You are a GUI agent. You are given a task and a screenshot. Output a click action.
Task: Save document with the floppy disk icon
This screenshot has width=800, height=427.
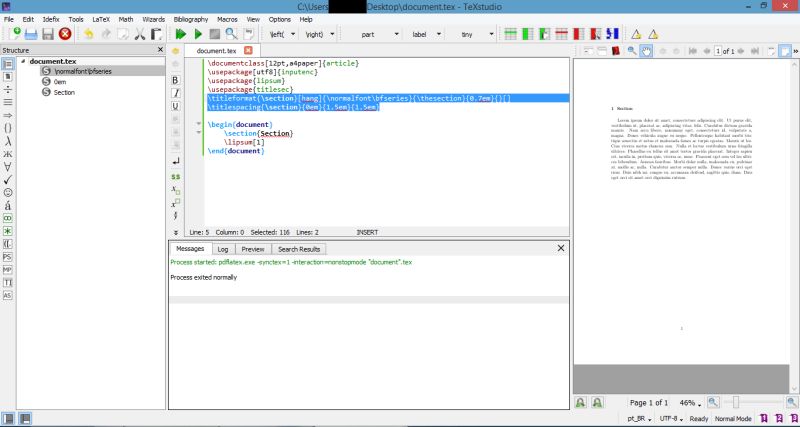pyautogui.click(x=48, y=34)
